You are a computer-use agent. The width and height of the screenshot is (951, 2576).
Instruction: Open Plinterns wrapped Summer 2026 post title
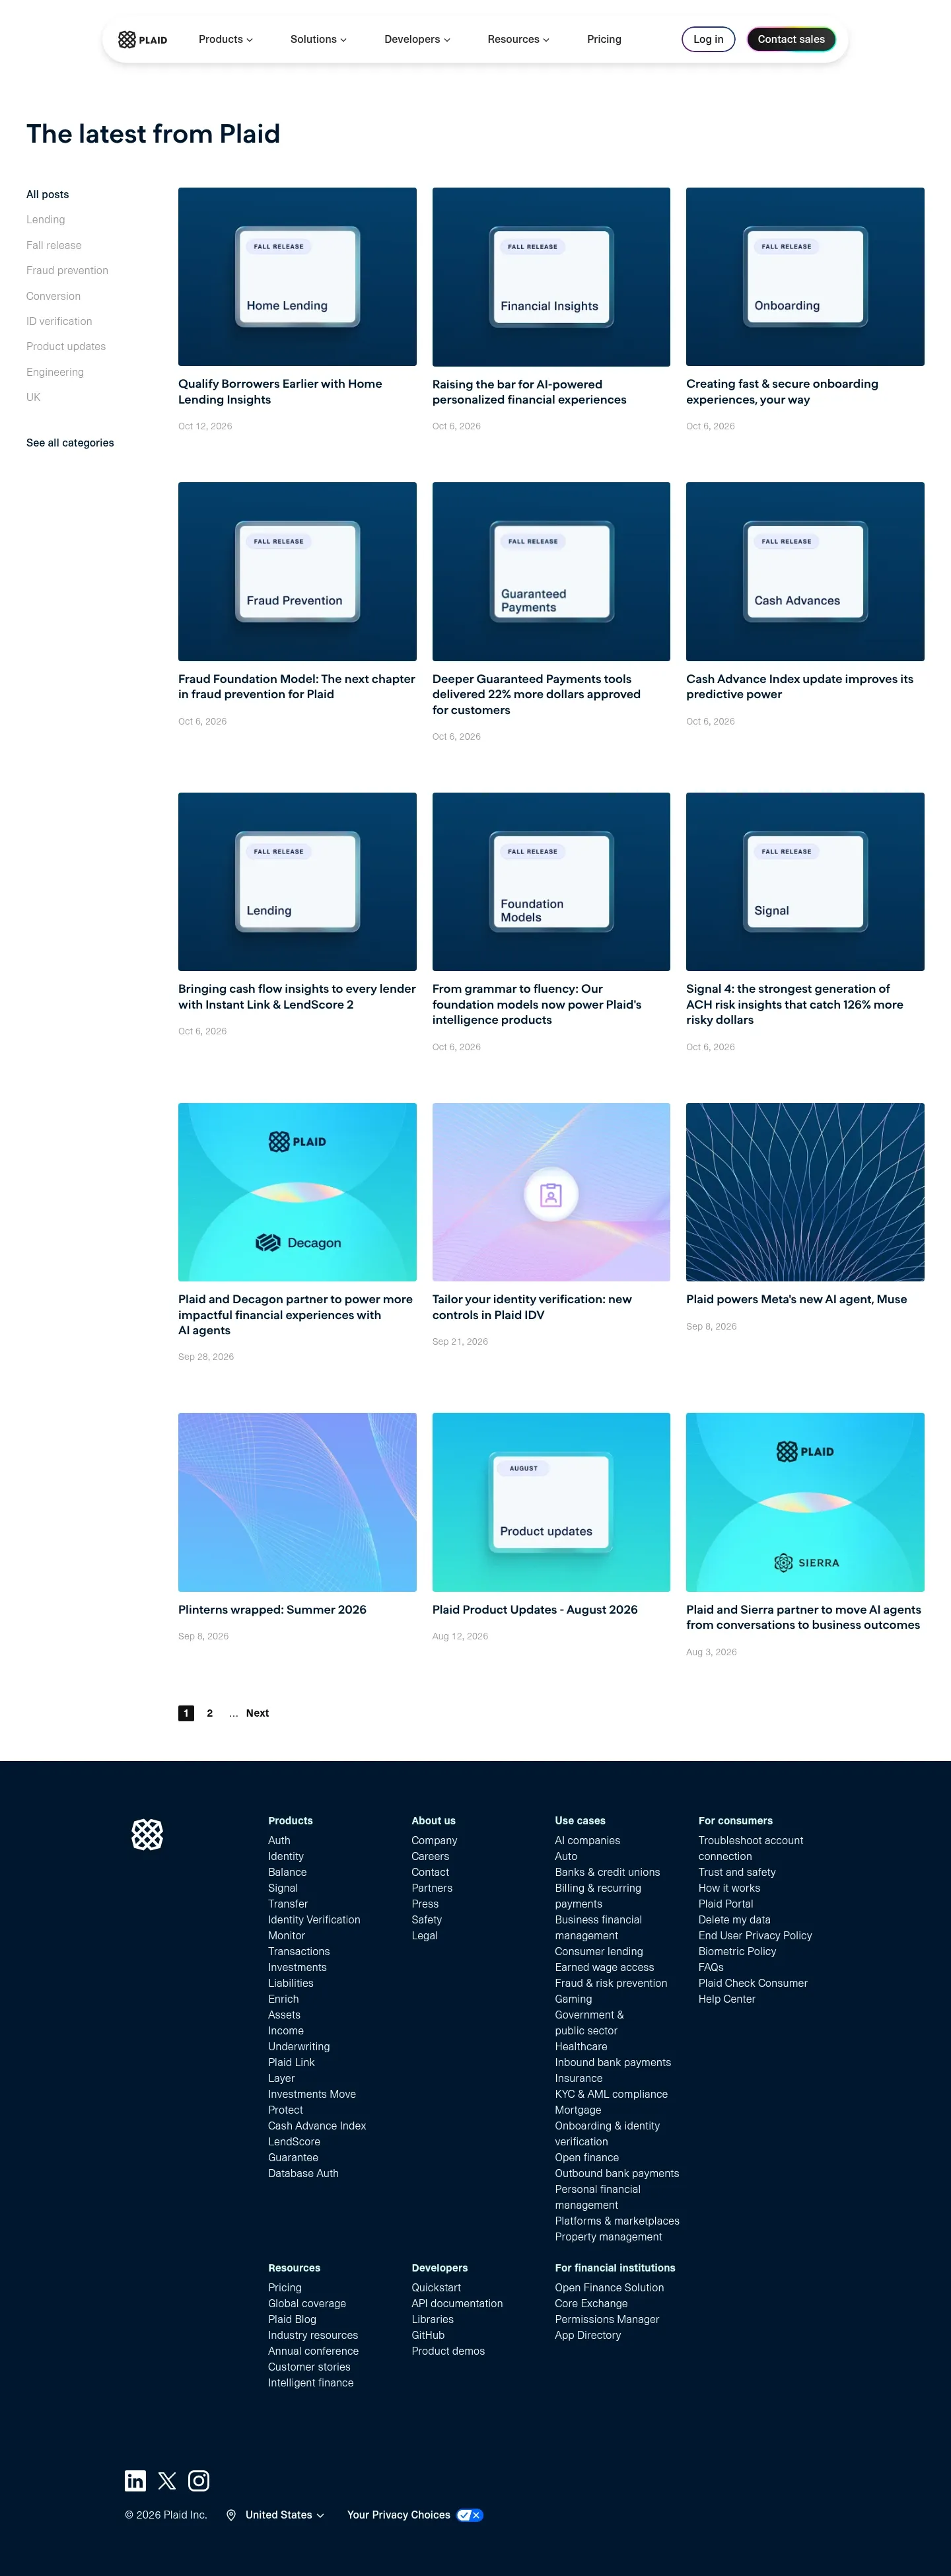click(272, 1610)
